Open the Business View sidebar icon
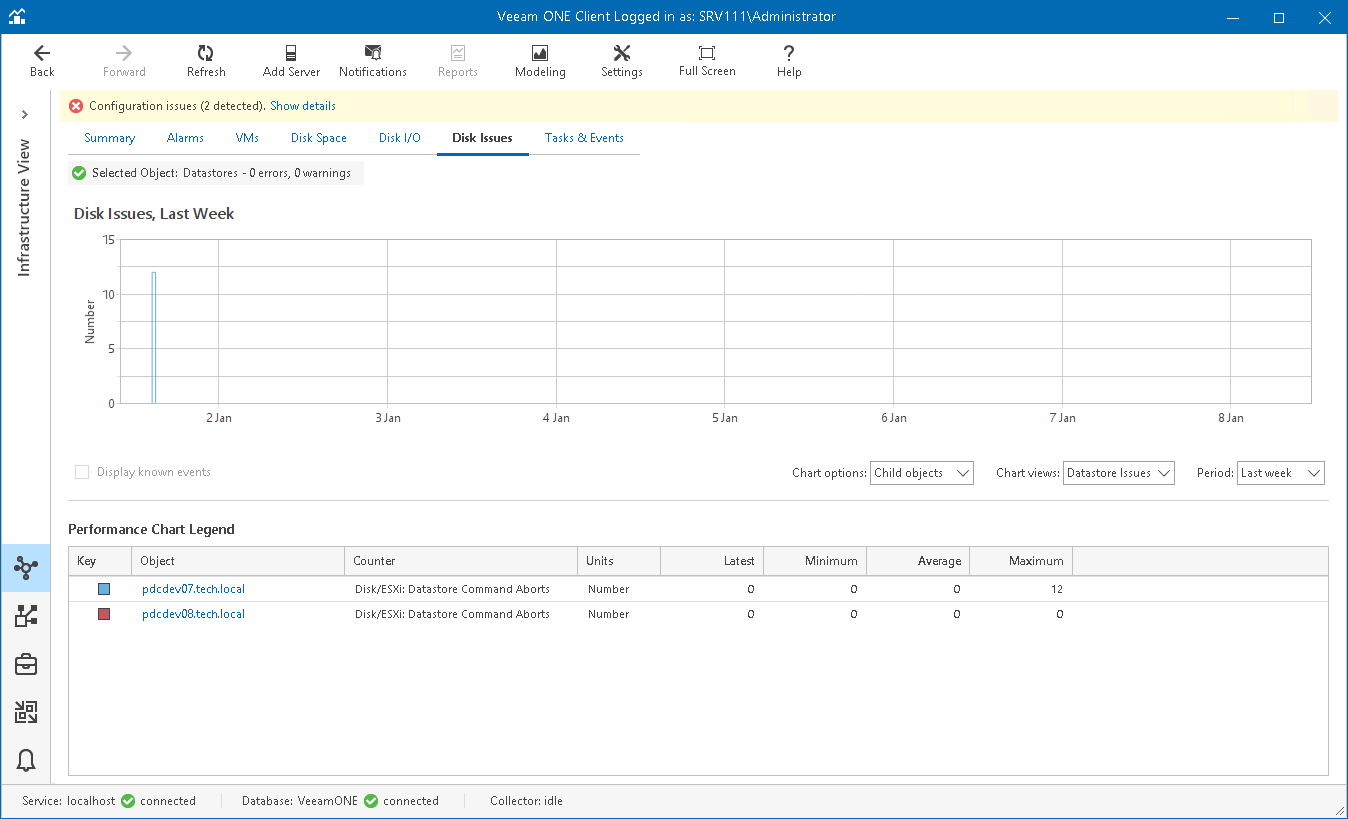Image resolution: width=1348 pixels, height=819 pixels. click(x=26, y=616)
